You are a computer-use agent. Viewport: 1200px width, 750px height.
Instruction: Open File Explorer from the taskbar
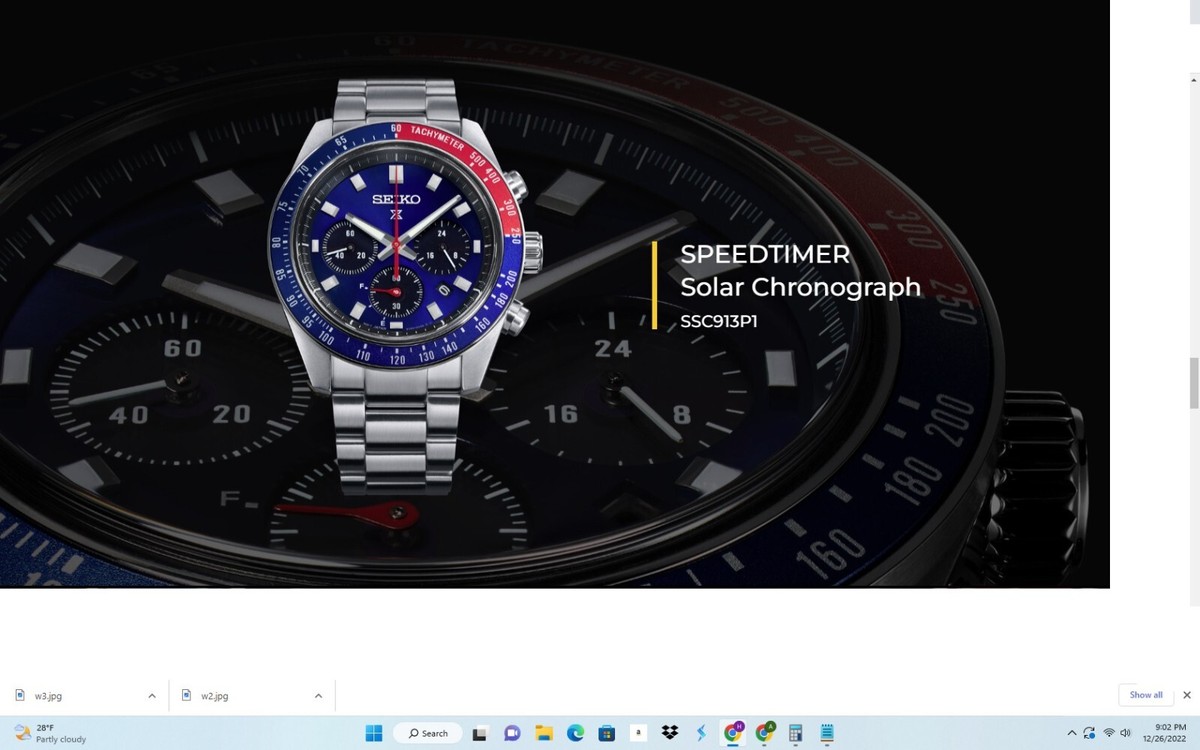tap(543, 733)
